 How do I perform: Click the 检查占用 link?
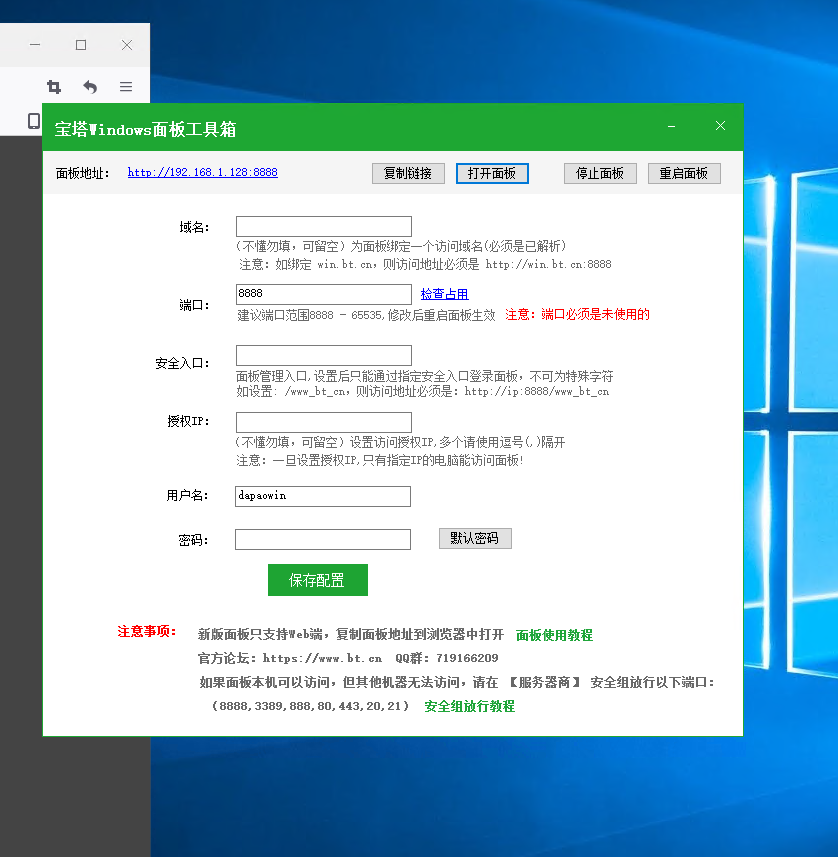point(444,294)
